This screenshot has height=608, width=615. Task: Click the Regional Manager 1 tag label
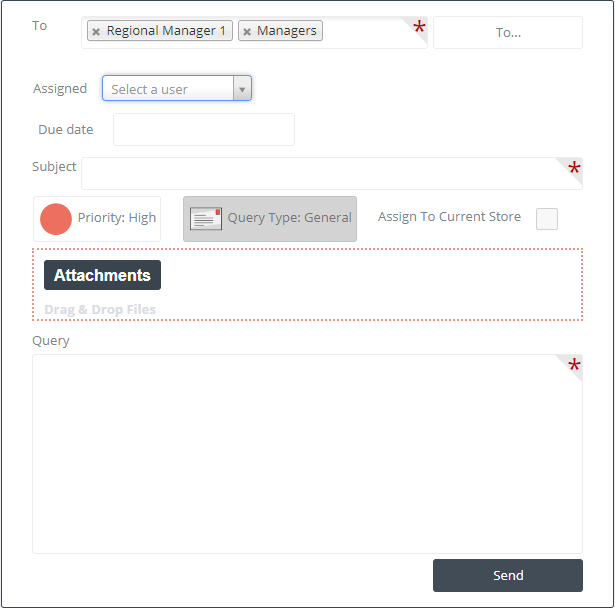tap(166, 31)
